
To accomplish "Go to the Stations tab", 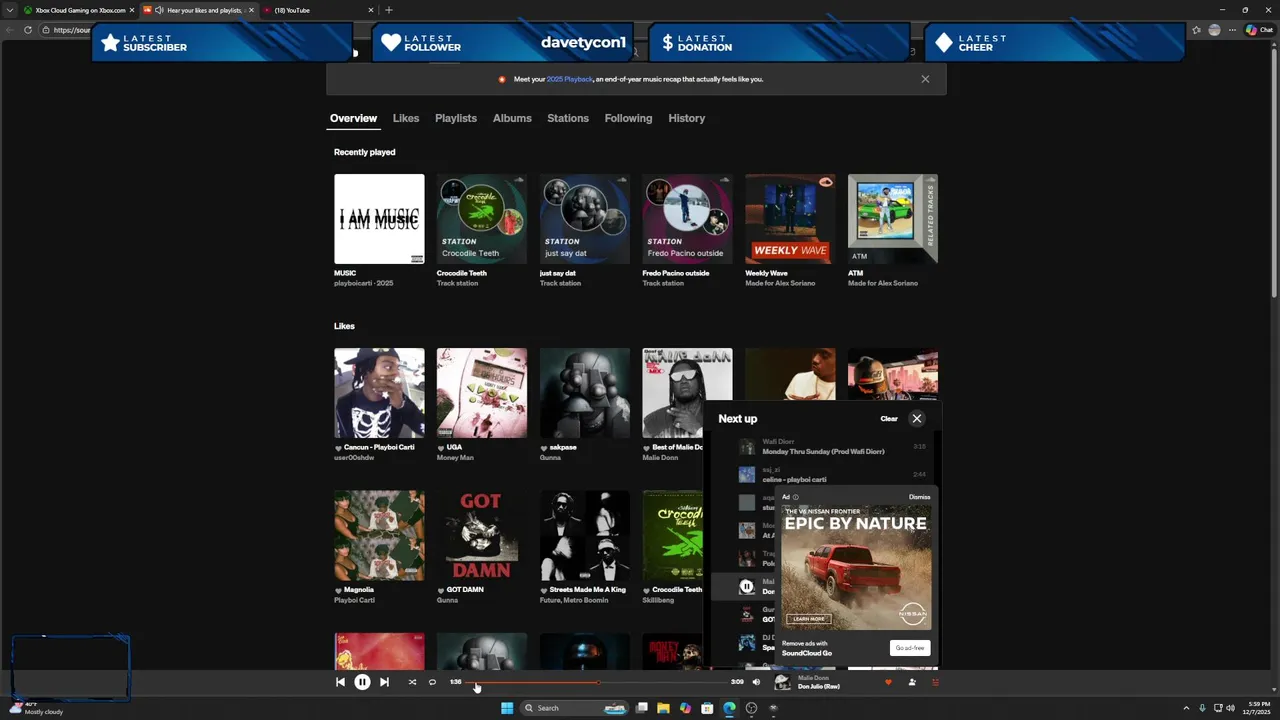I will [568, 118].
